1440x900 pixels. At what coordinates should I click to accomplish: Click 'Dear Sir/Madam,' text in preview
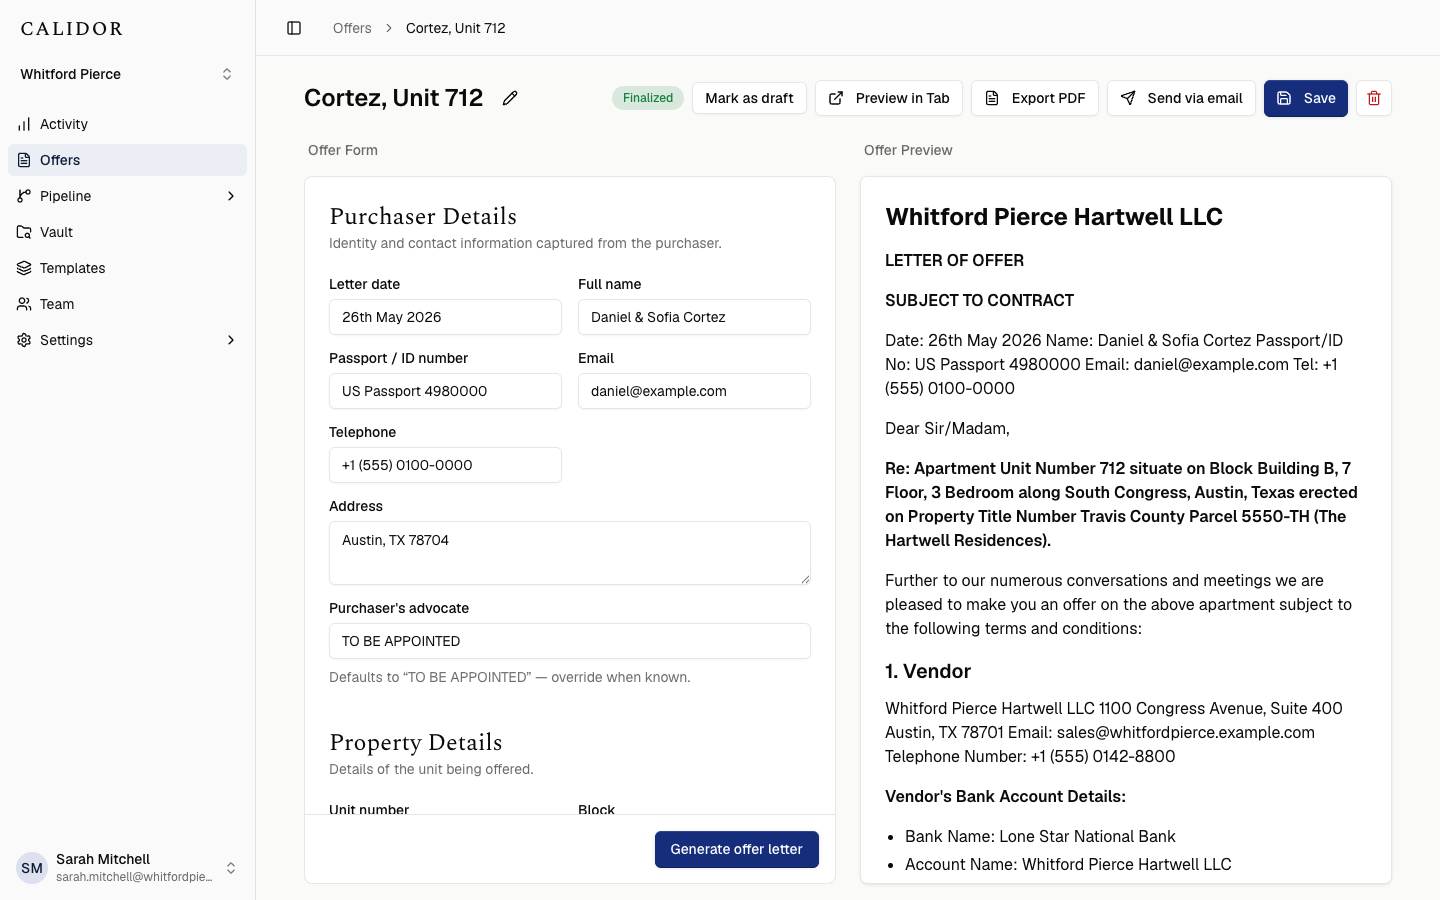[x=947, y=428]
